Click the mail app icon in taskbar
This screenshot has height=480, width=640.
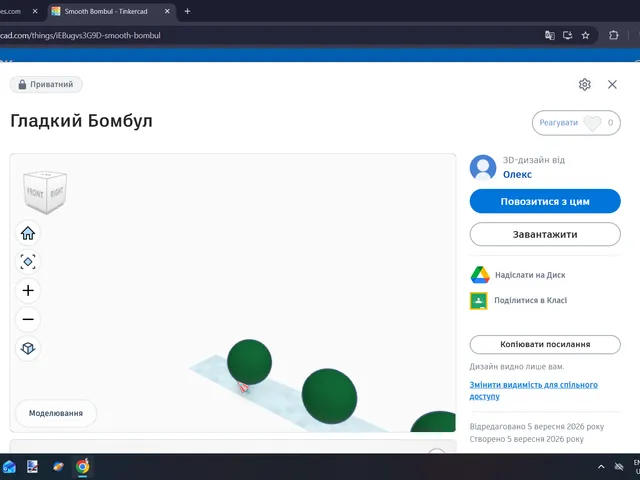click(x=9, y=466)
